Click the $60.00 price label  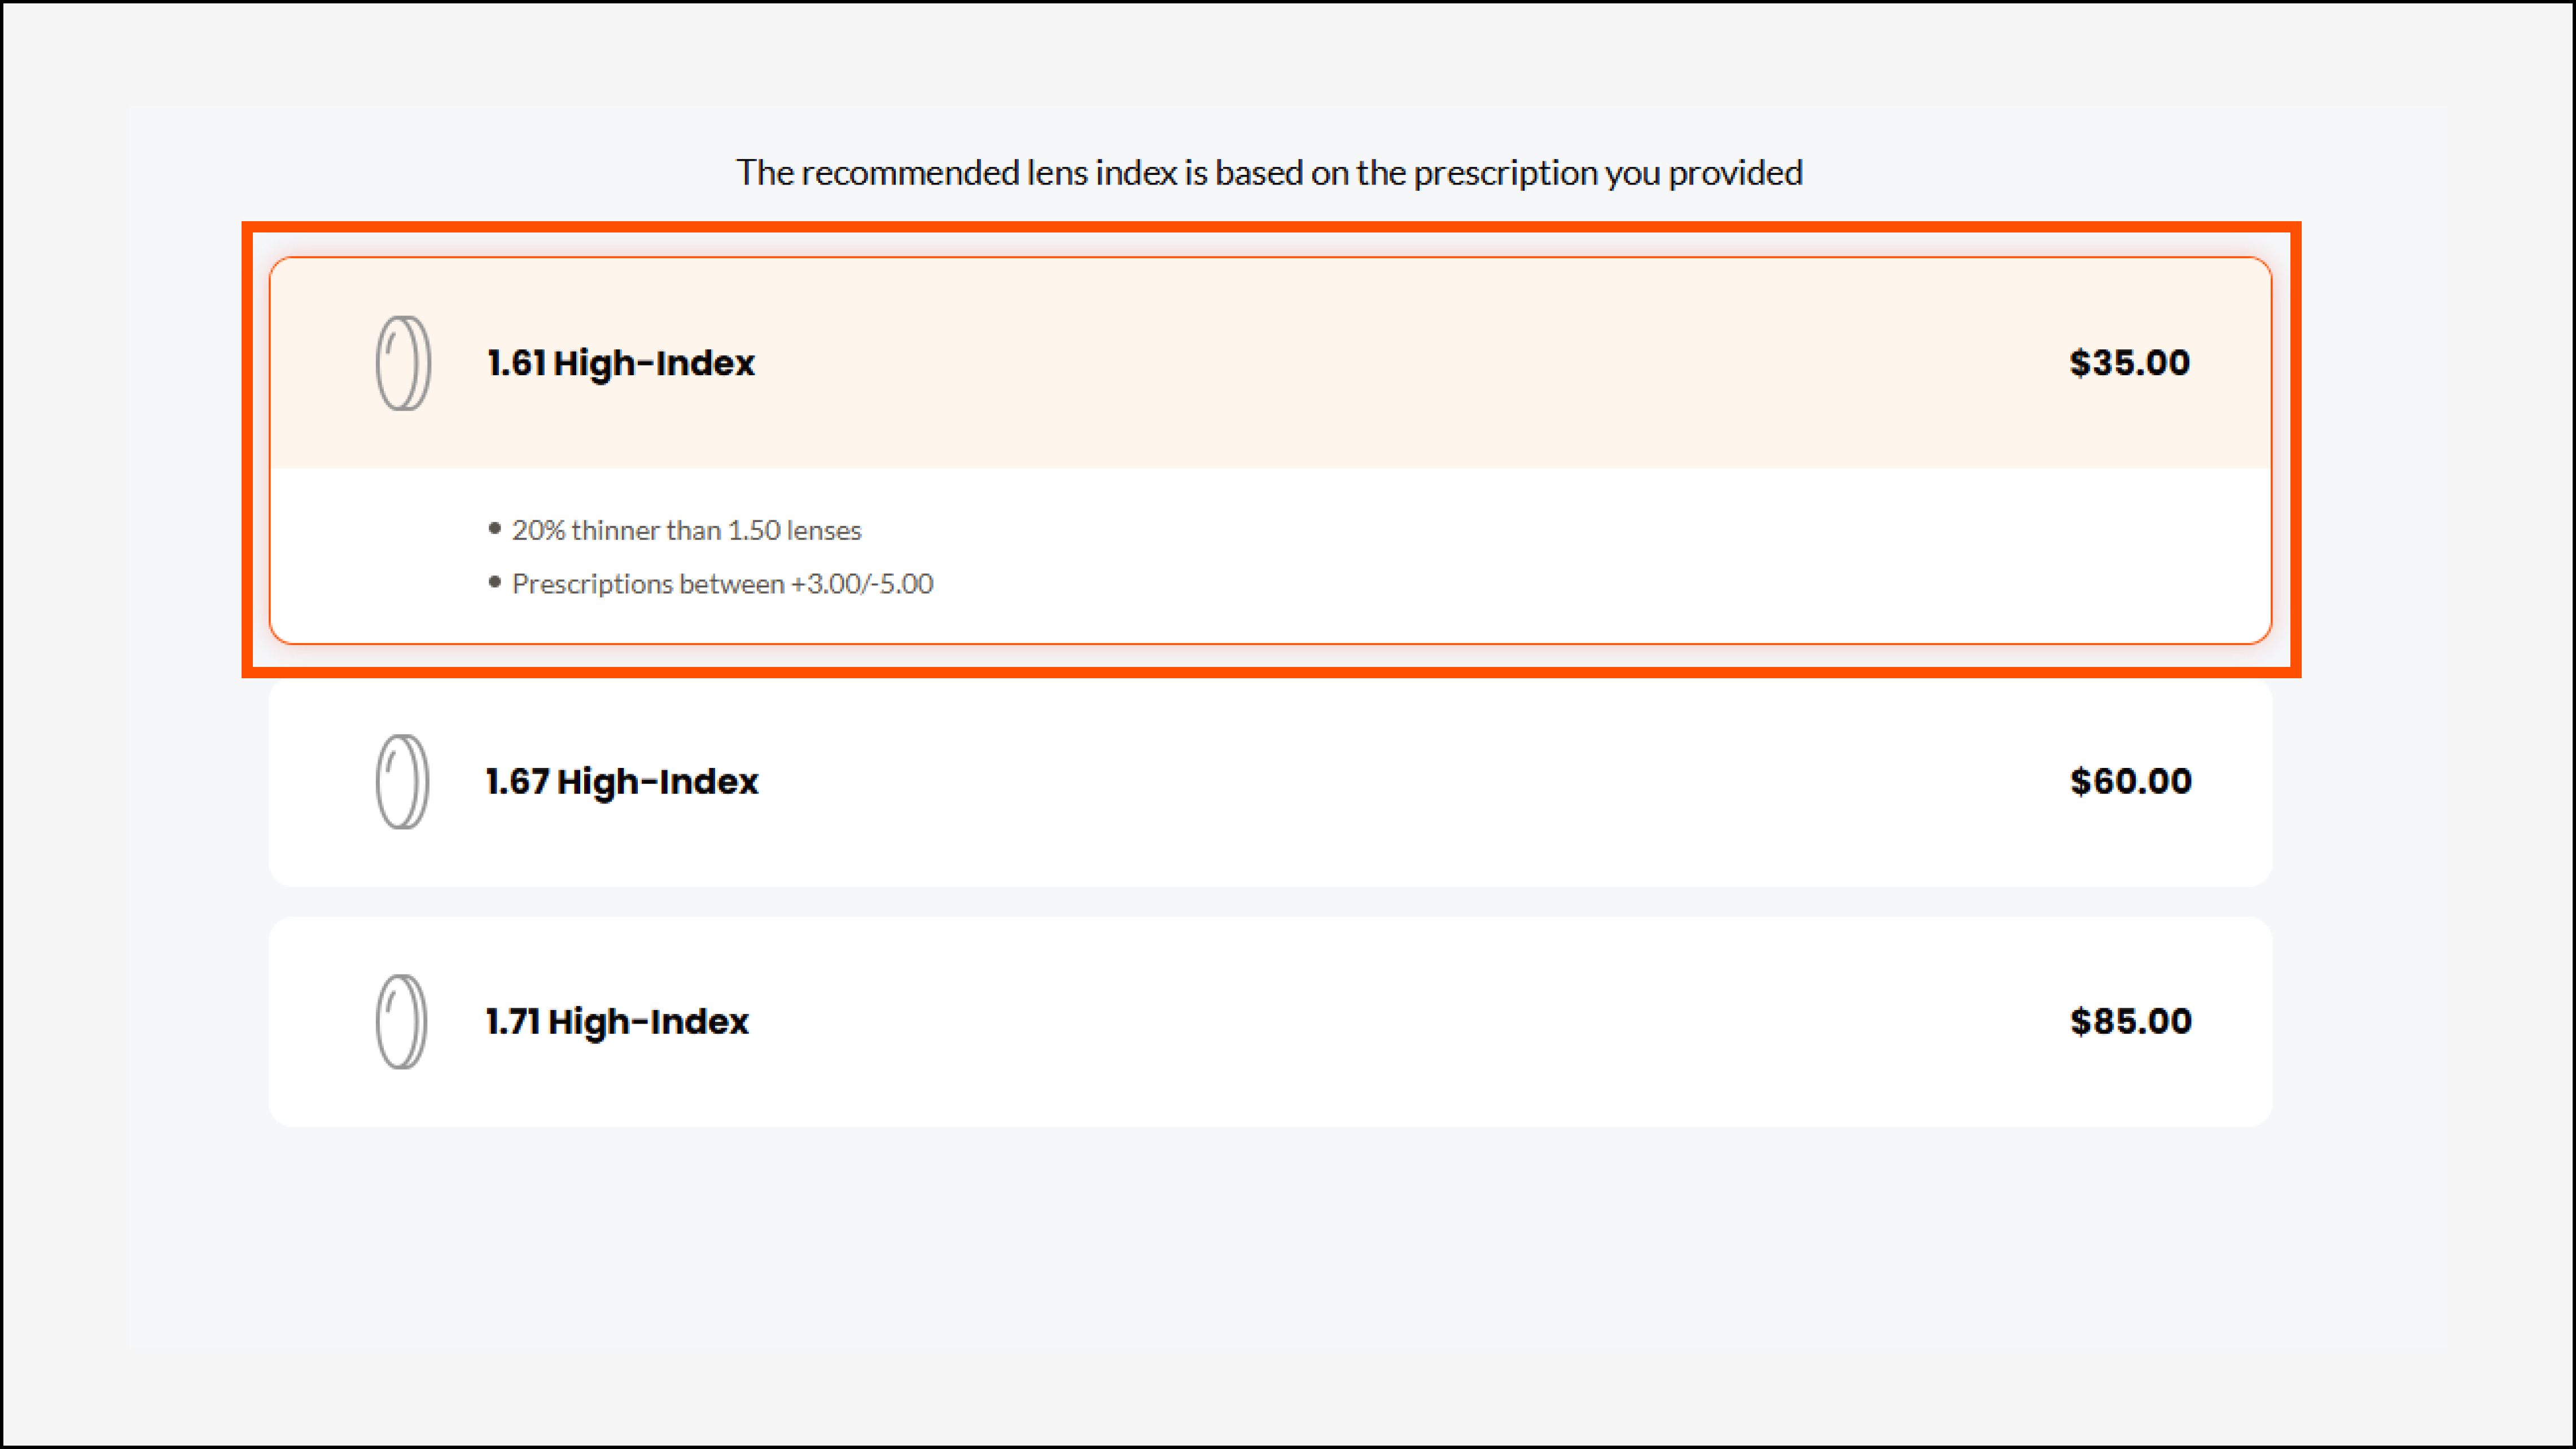tap(2130, 781)
